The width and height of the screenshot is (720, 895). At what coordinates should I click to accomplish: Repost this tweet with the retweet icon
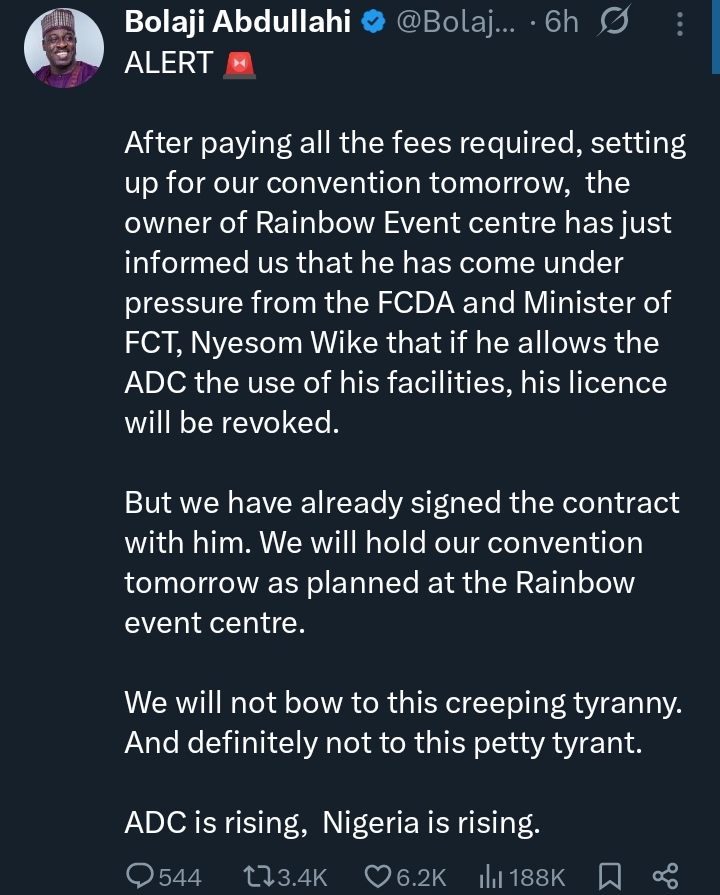coord(257,876)
